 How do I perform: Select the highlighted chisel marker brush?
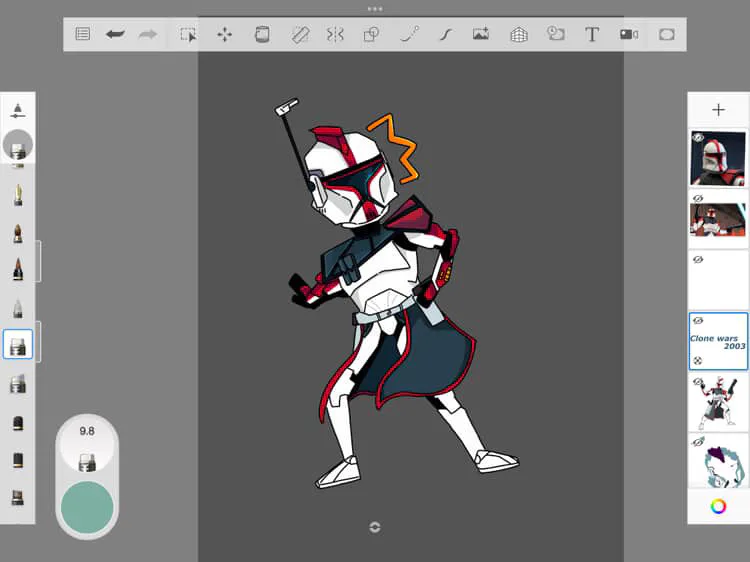tap(18, 344)
